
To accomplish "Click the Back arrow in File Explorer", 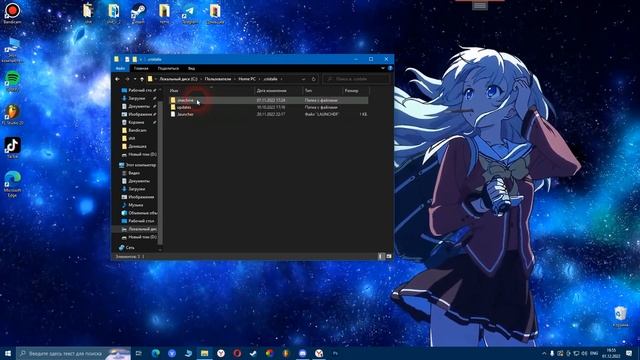I will click(118, 79).
